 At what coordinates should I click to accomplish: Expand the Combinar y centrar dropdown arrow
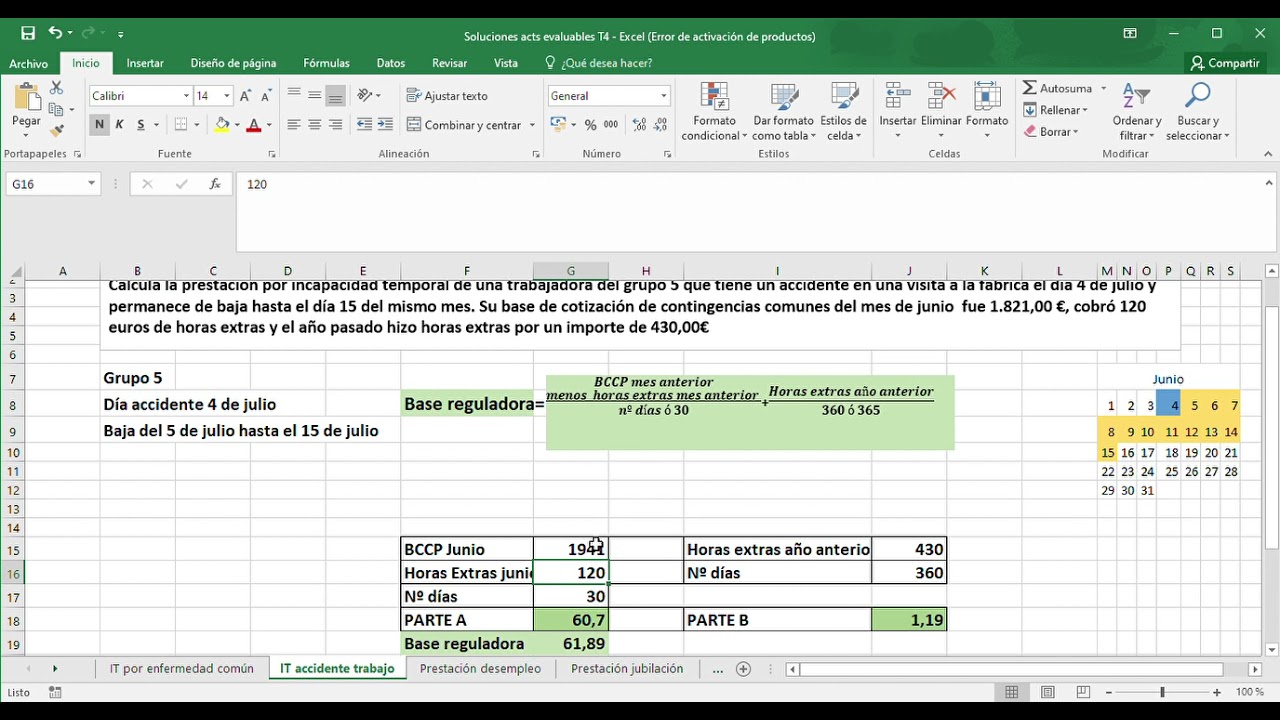click(532, 125)
